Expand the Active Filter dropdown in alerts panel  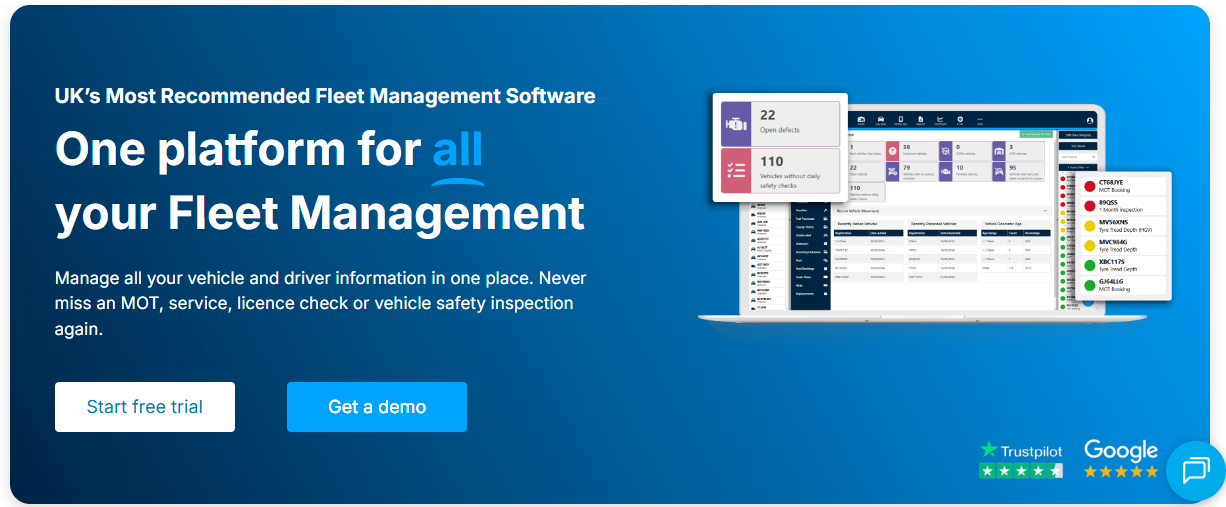tap(1079, 167)
